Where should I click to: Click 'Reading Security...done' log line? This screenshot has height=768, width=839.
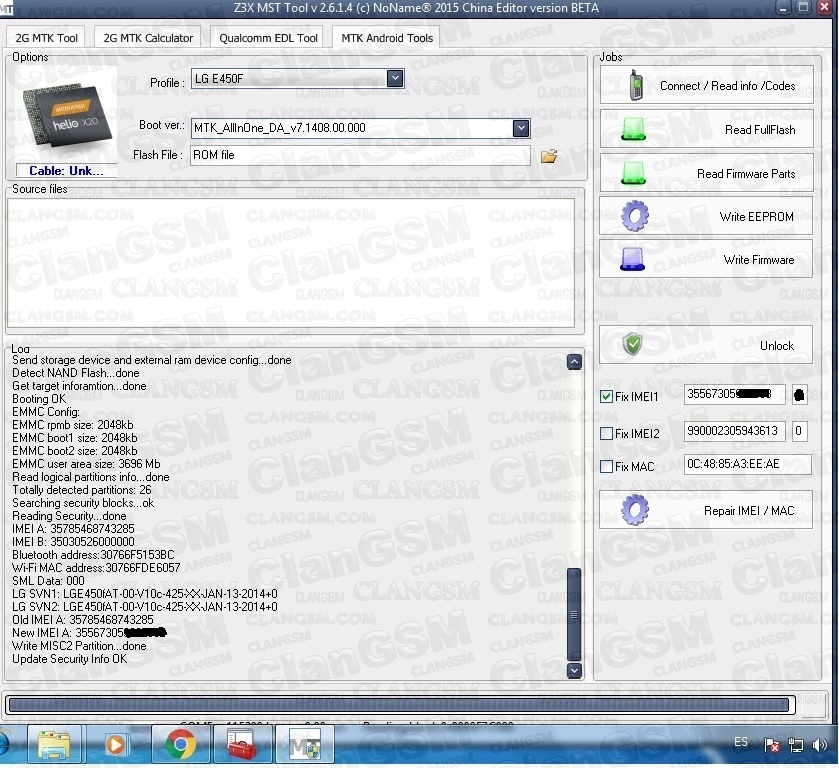coord(69,516)
